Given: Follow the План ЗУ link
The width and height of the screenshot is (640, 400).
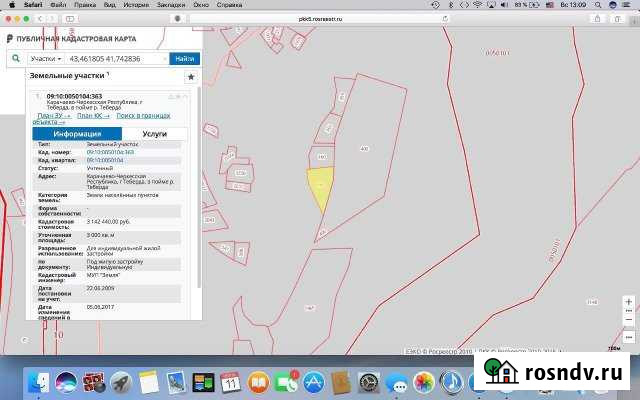Looking at the screenshot, I should click(x=50, y=117).
